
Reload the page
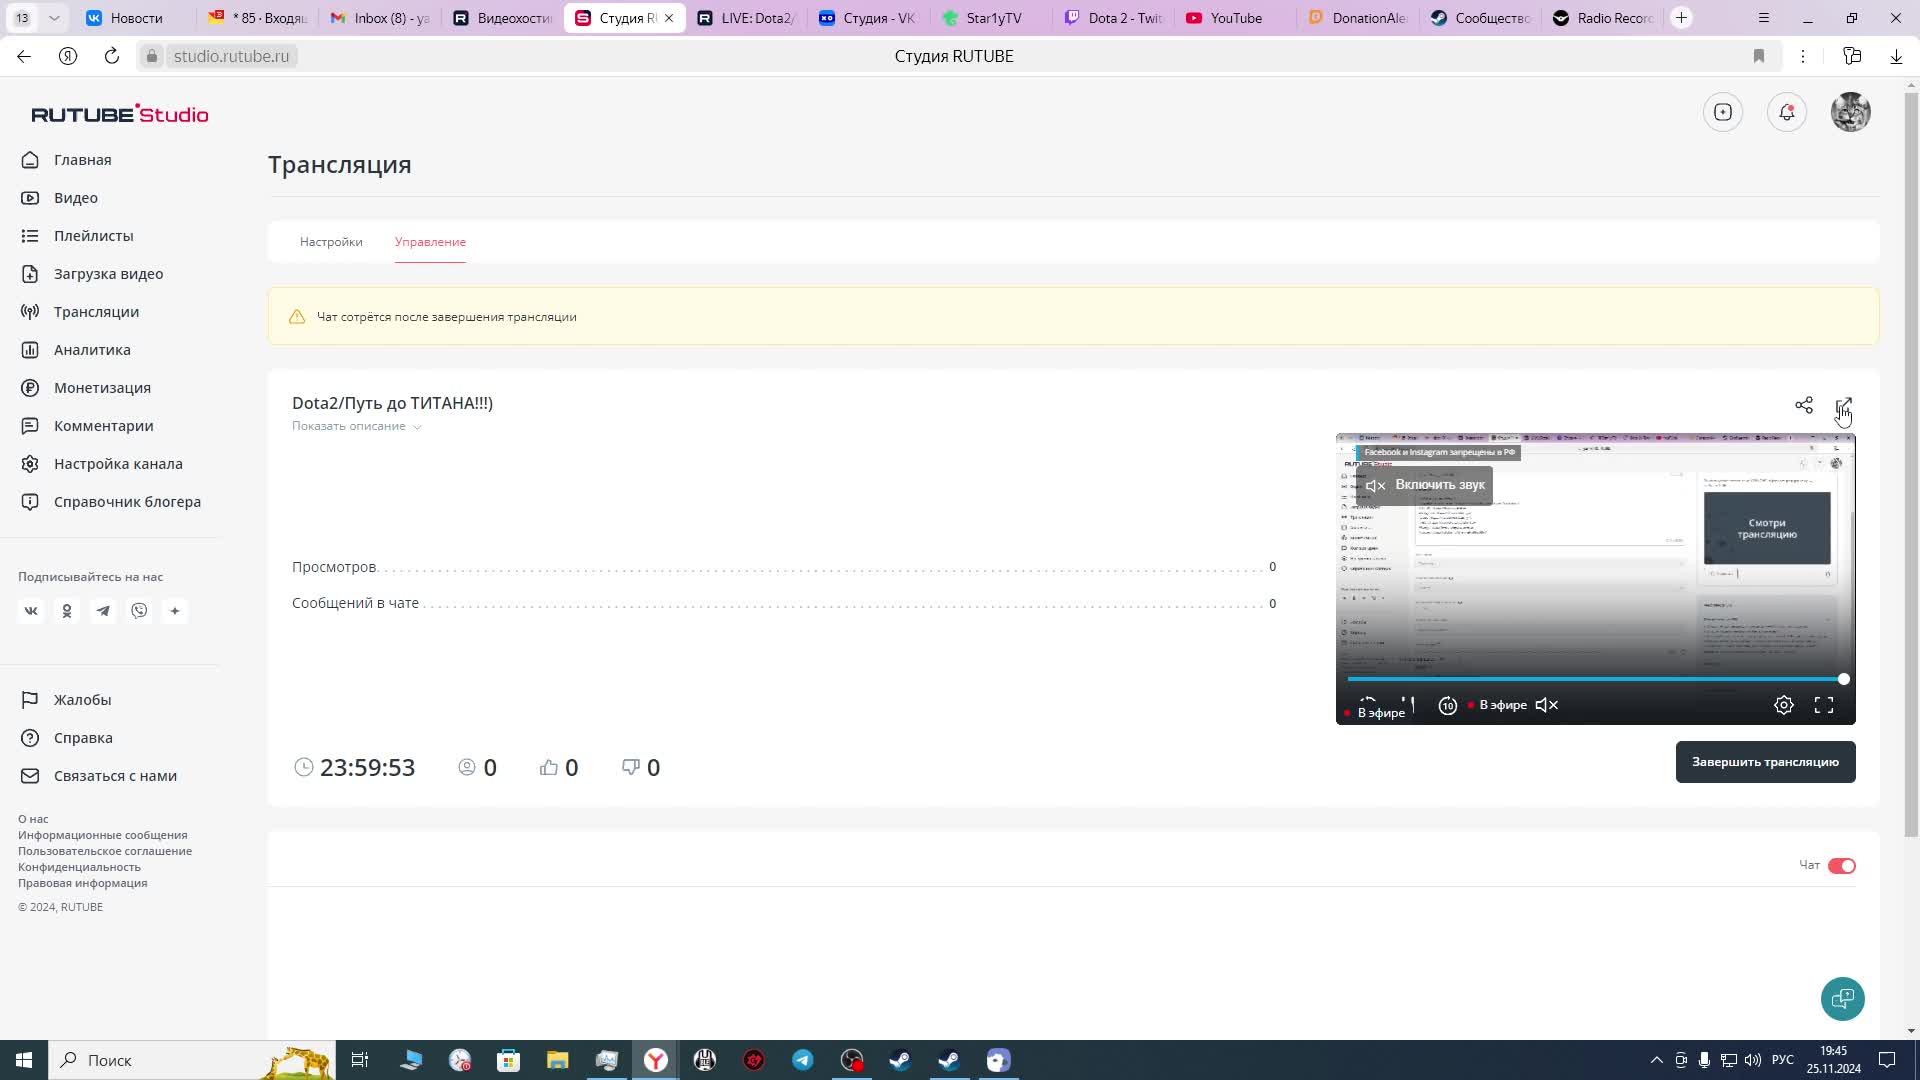(111, 56)
